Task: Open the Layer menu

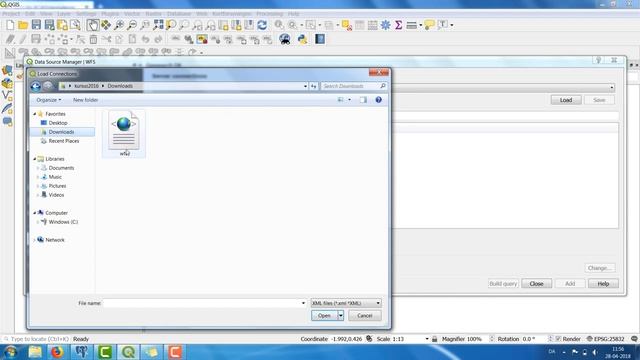Action: click(64, 14)
